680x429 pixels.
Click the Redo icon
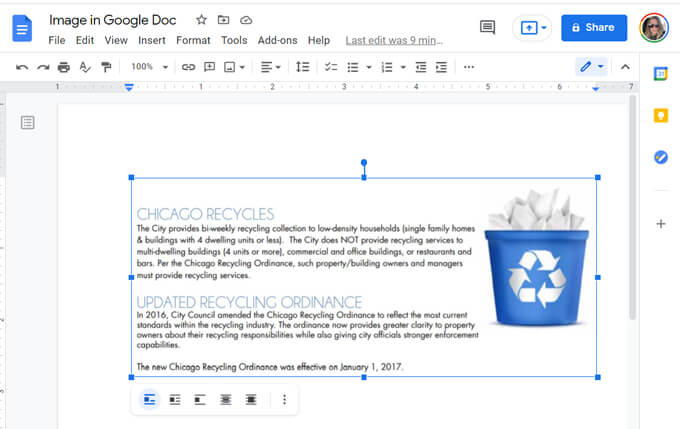[43, 67]
